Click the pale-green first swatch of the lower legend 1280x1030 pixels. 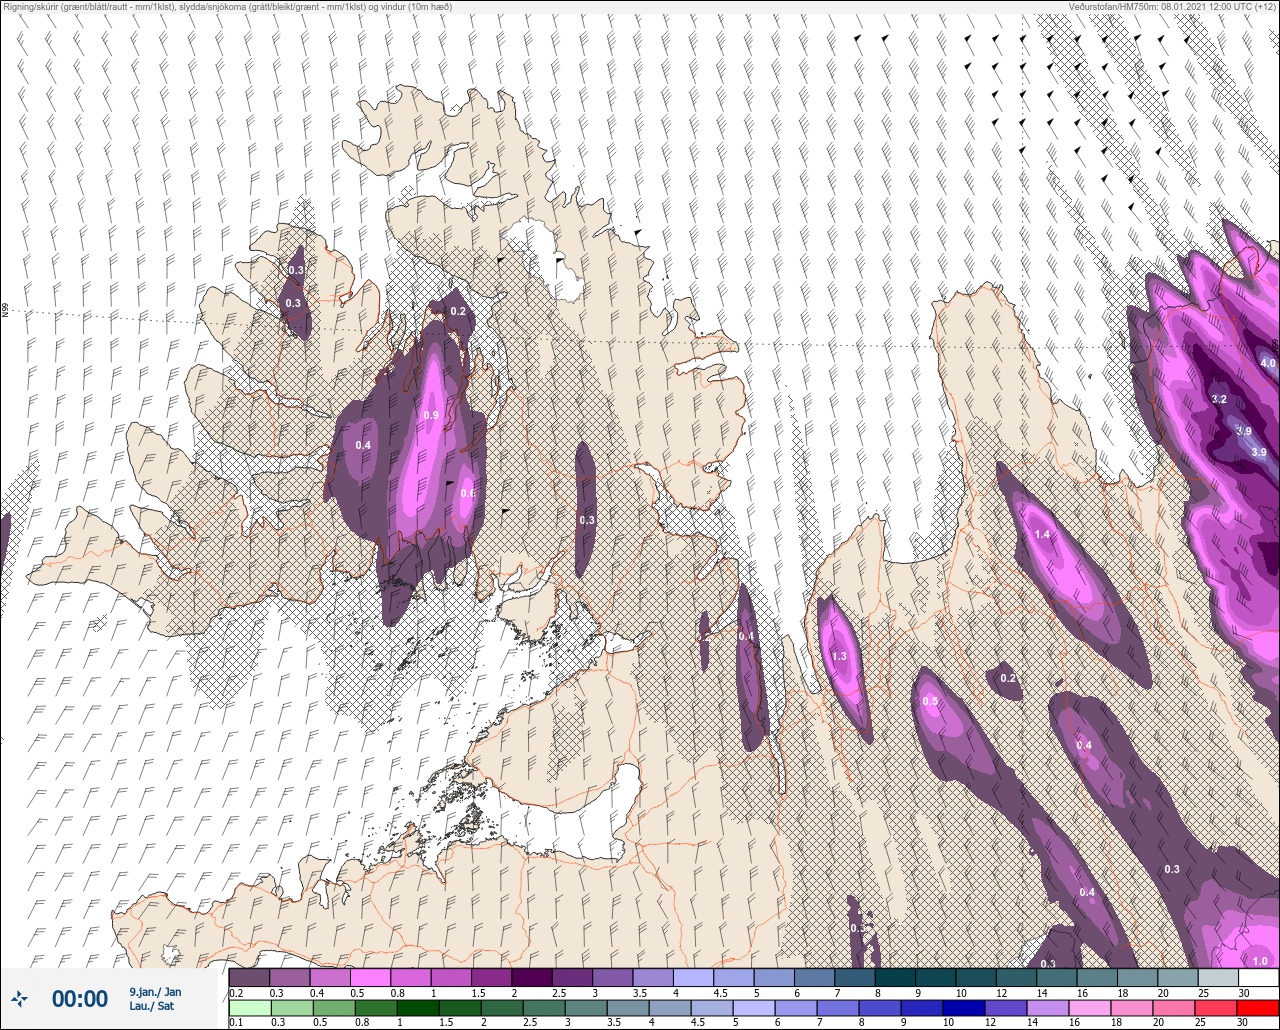pyautogui.click(x=249, y=1007)
